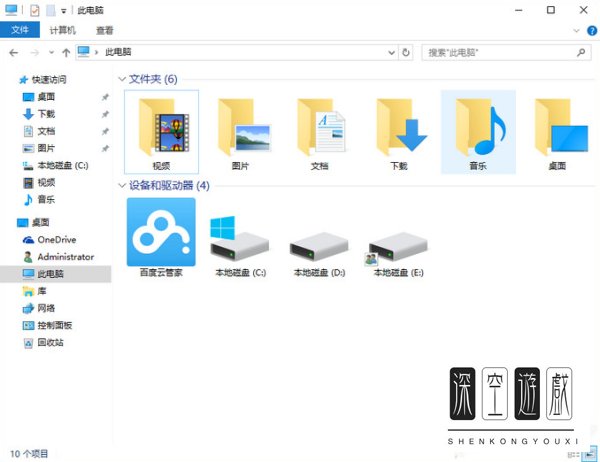
Task: Collapse the 文件夹 (6) group
Action: [x=122, y=79]
